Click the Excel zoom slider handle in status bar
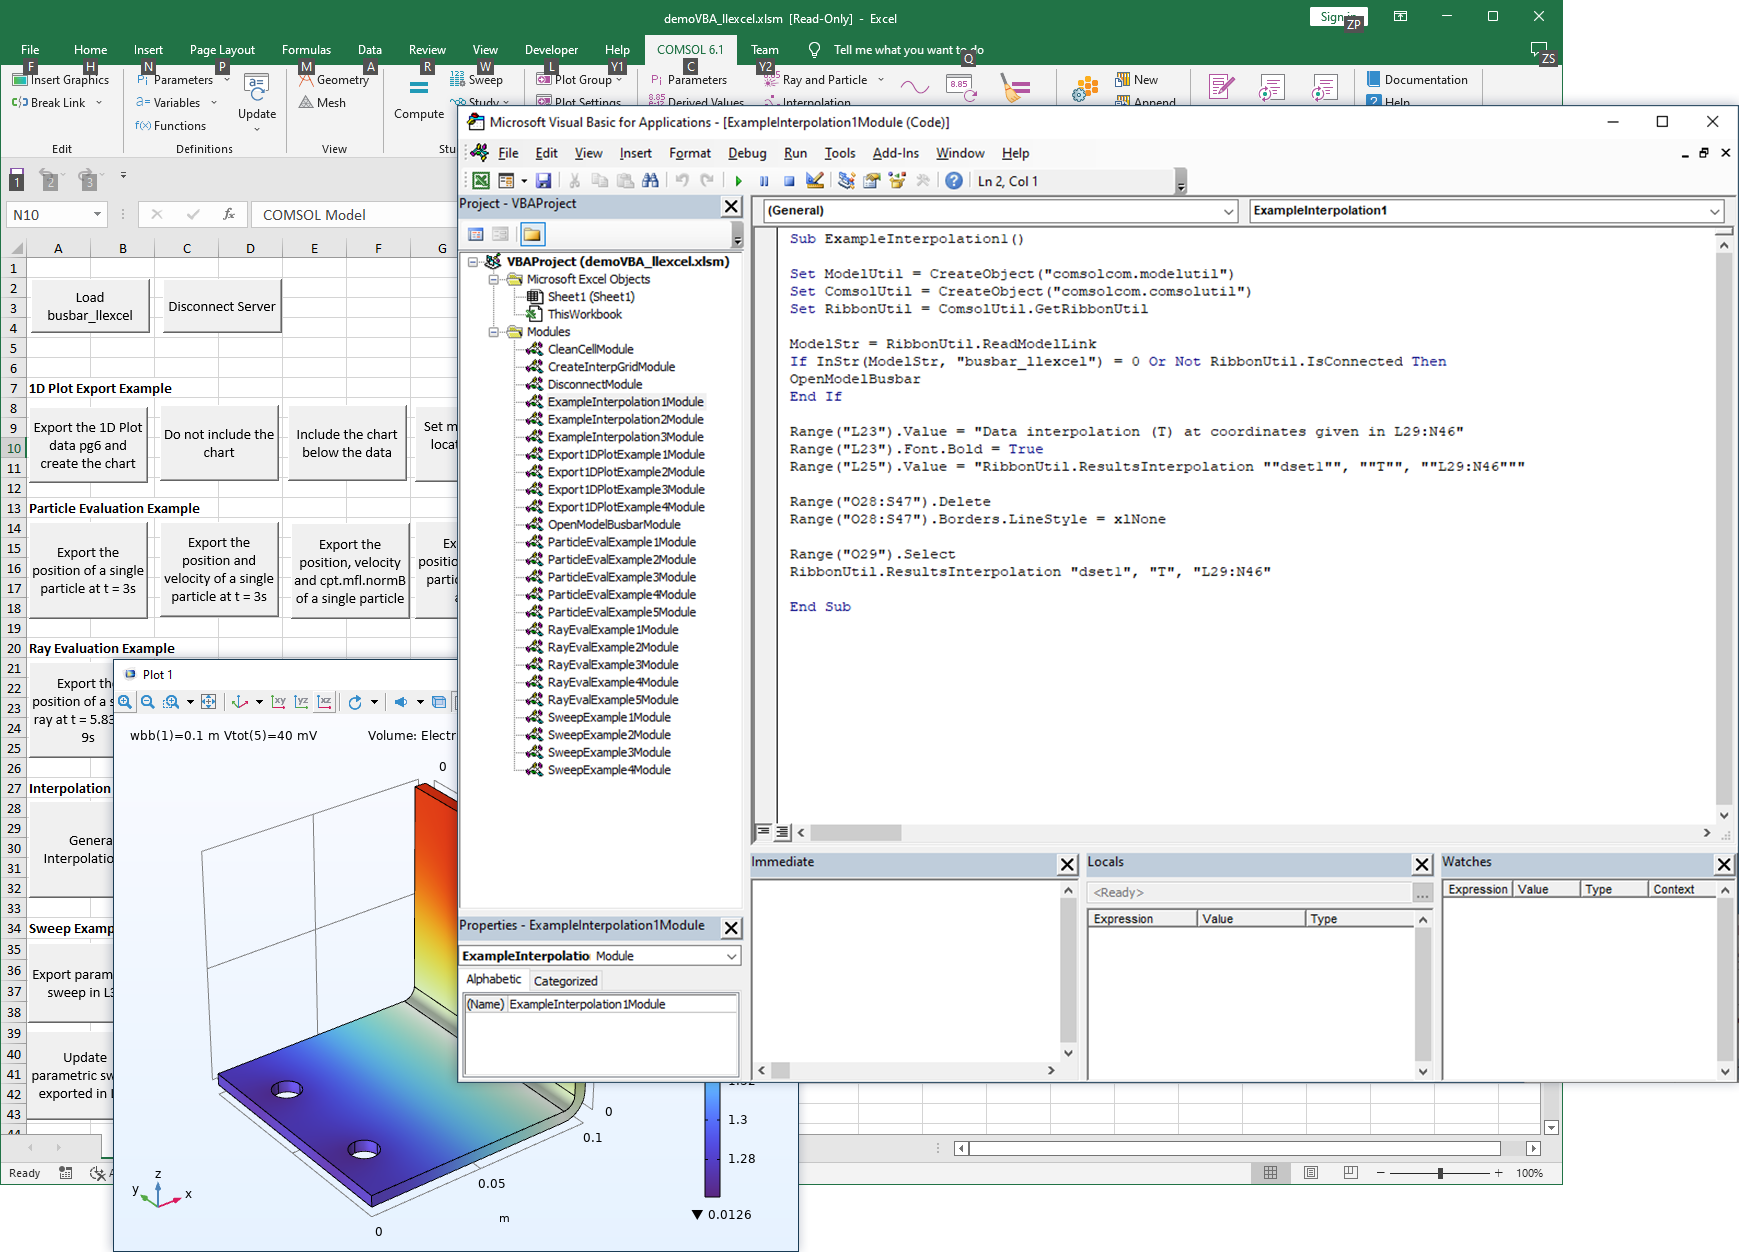Screen dimensions: 1739x1252 [1440, 1173]
